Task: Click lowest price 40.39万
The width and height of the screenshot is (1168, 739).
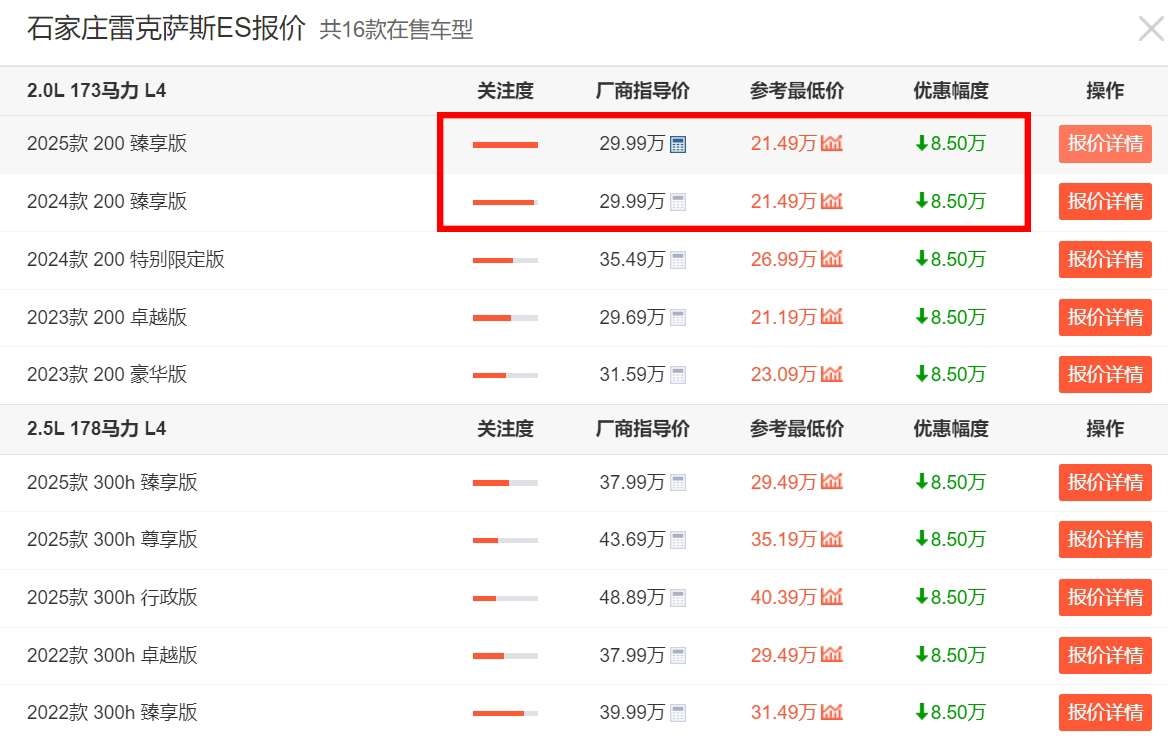Action: [x=784, y=598]
